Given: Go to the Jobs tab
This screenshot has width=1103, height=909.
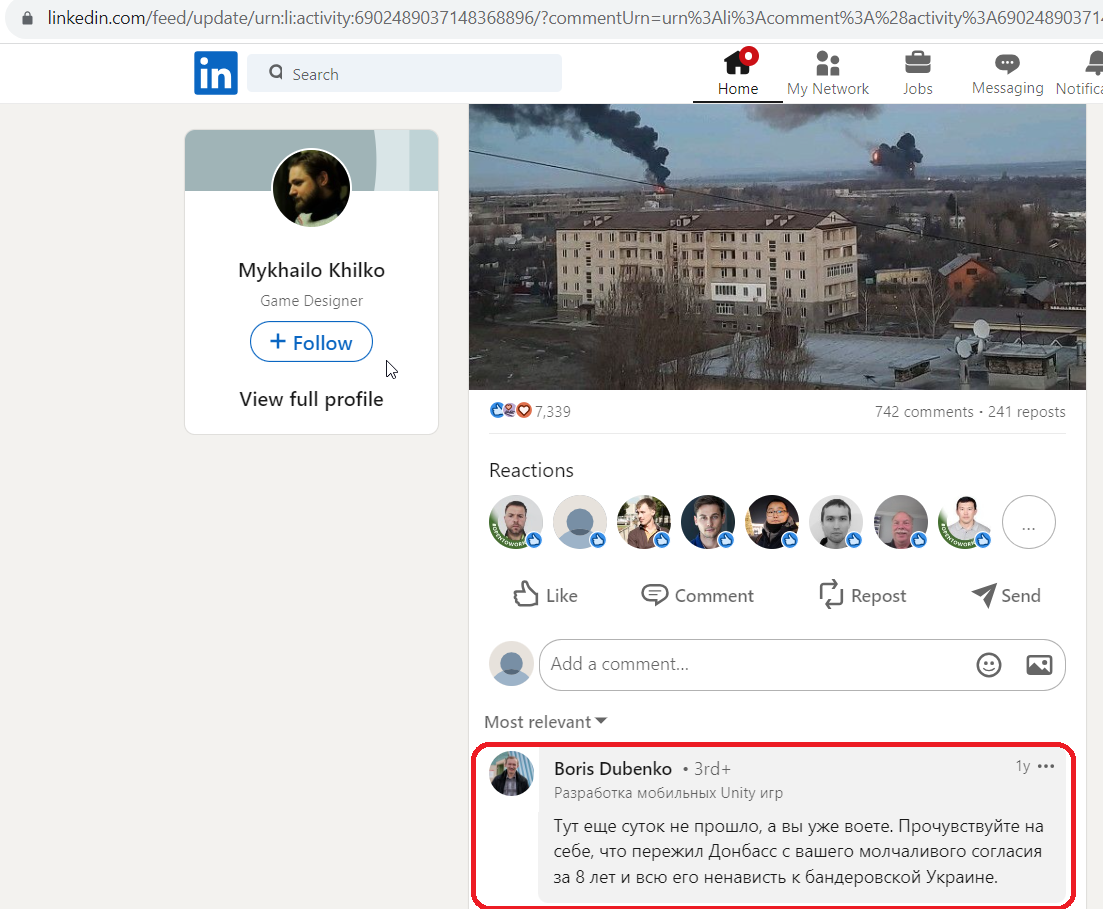Looking at the screenshot, I should click(x=917, y=73).
